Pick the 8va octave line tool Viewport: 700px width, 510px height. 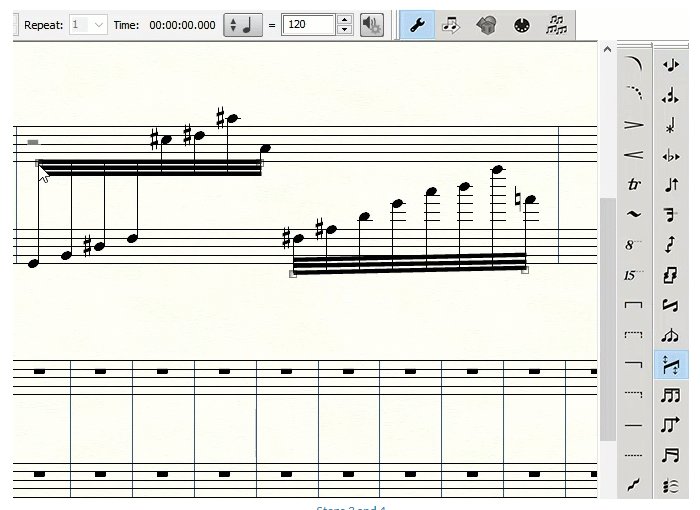click(633, 245)
